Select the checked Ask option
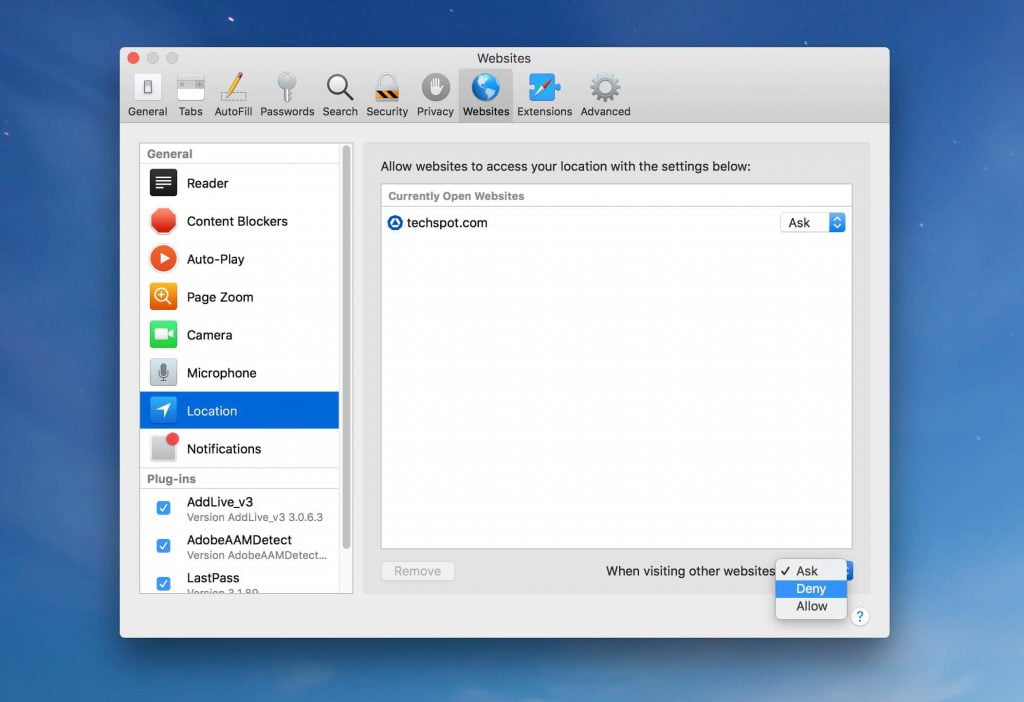Image resolution: width=1024 pixels, height=702 pixels. click(808, 571)
